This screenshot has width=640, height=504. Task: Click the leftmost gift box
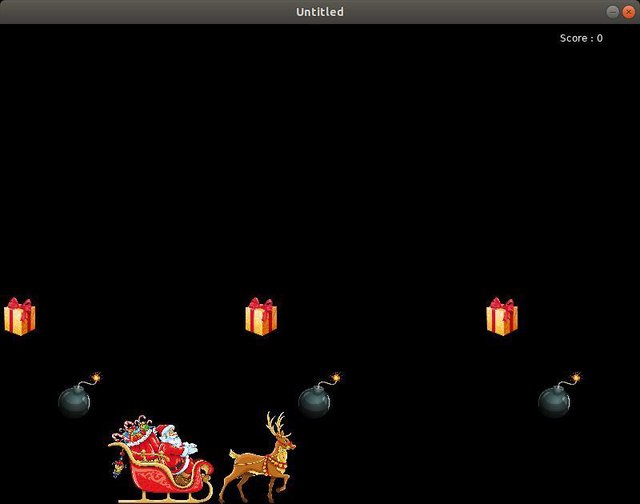pos(20,317)
